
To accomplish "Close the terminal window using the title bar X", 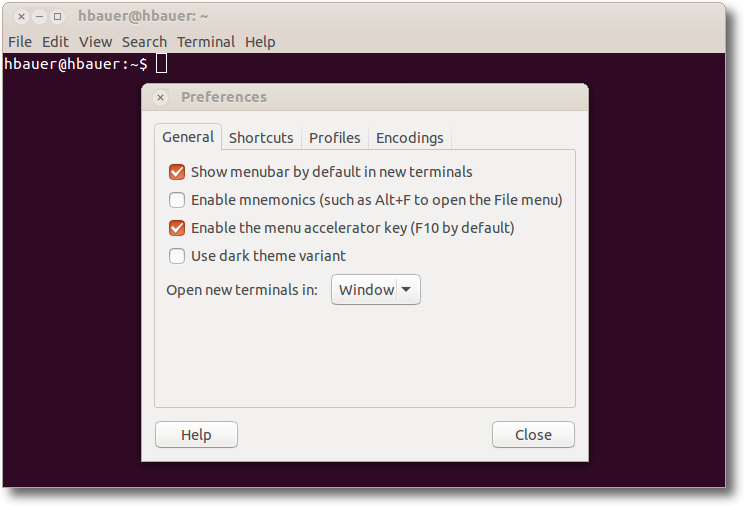I will [x=21, y=17].
